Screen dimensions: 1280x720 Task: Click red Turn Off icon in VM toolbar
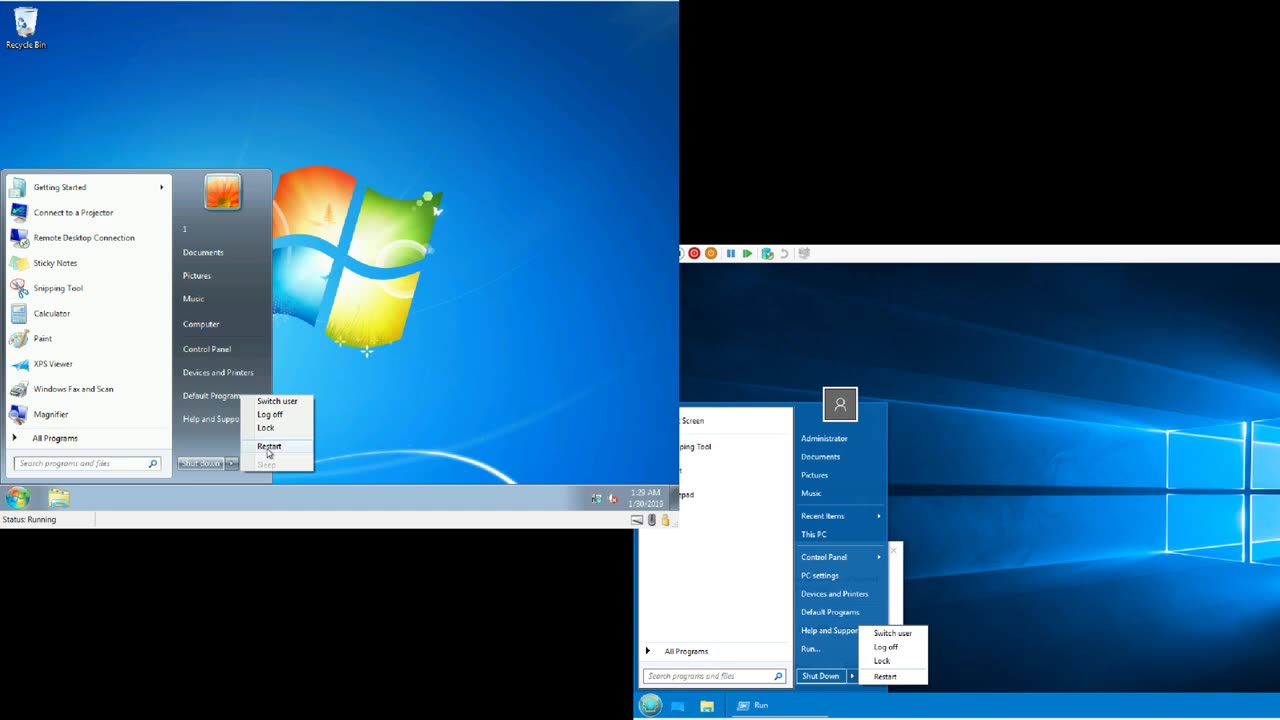click(x=694, y=254)
